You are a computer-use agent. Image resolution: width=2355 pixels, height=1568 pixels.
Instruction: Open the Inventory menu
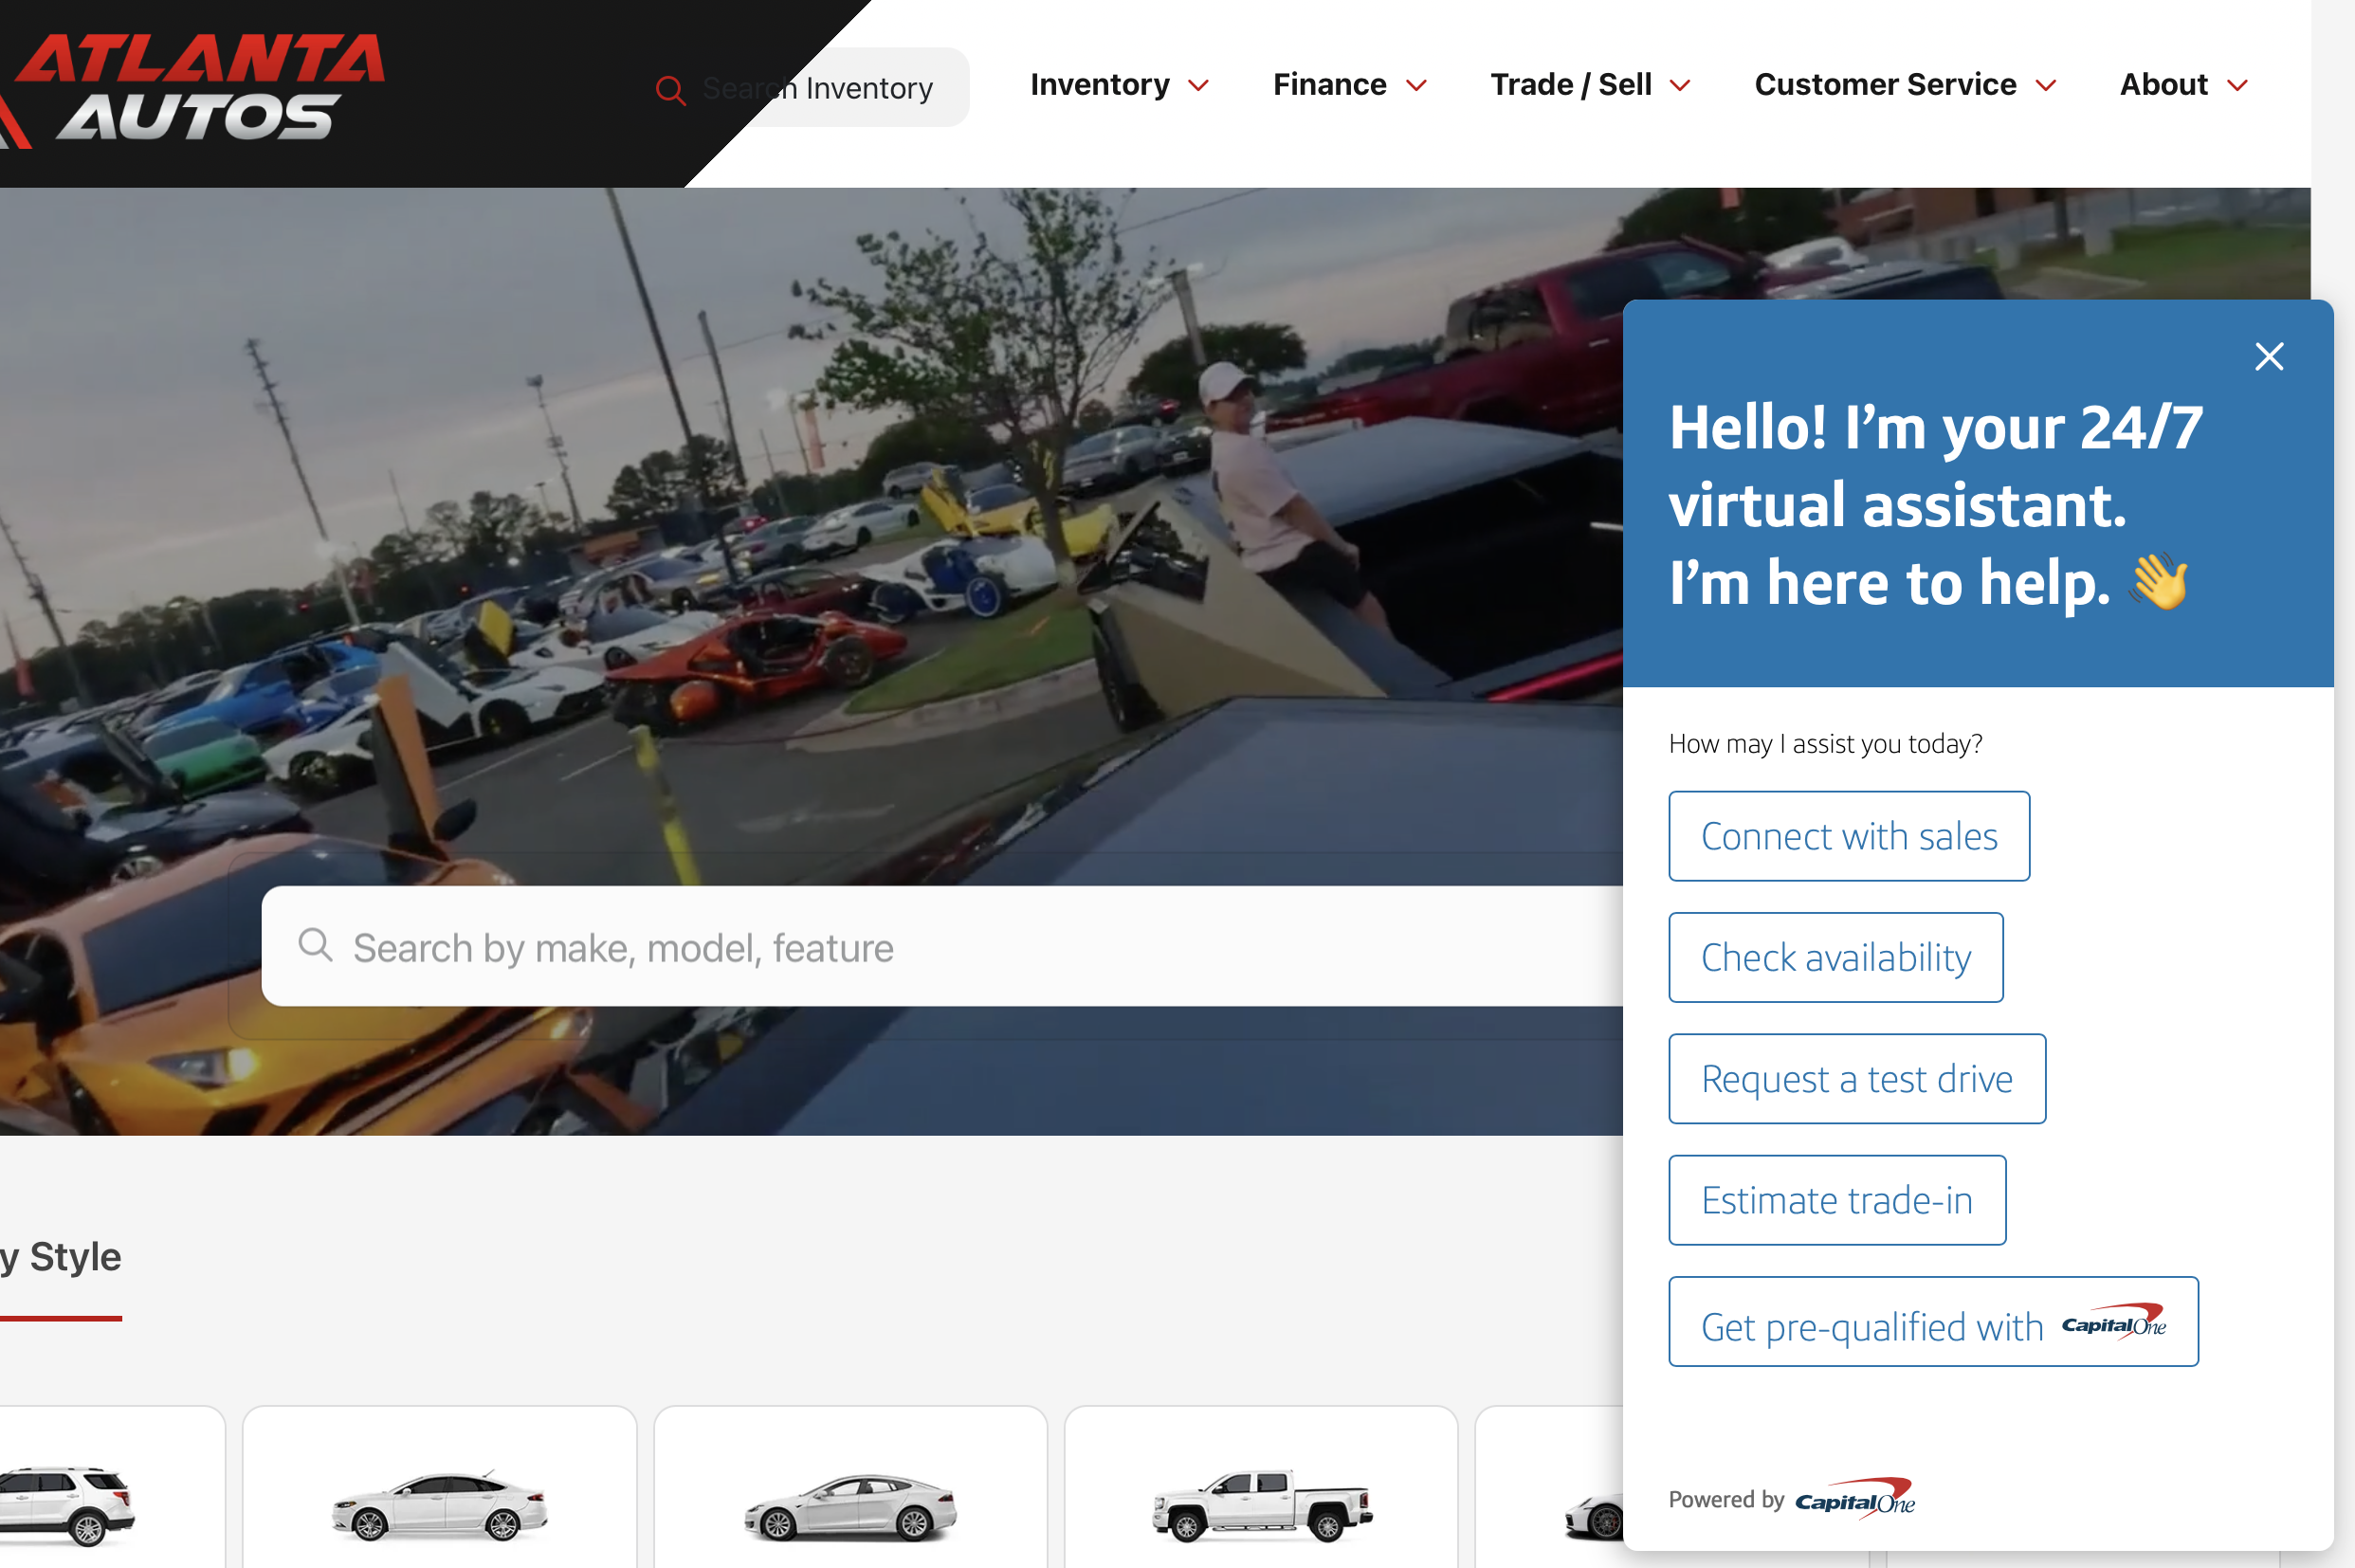click(1100, 85)
